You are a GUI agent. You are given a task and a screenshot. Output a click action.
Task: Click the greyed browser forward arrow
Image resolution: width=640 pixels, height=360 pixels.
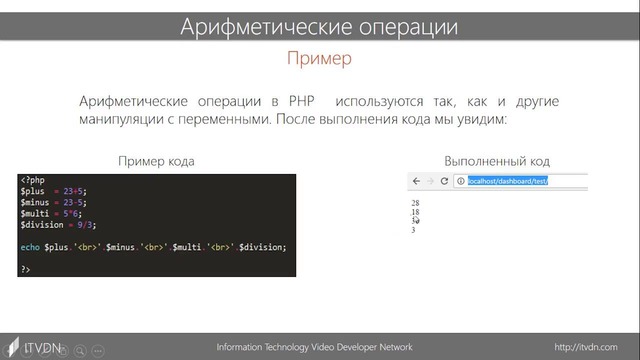pos(430,181)
